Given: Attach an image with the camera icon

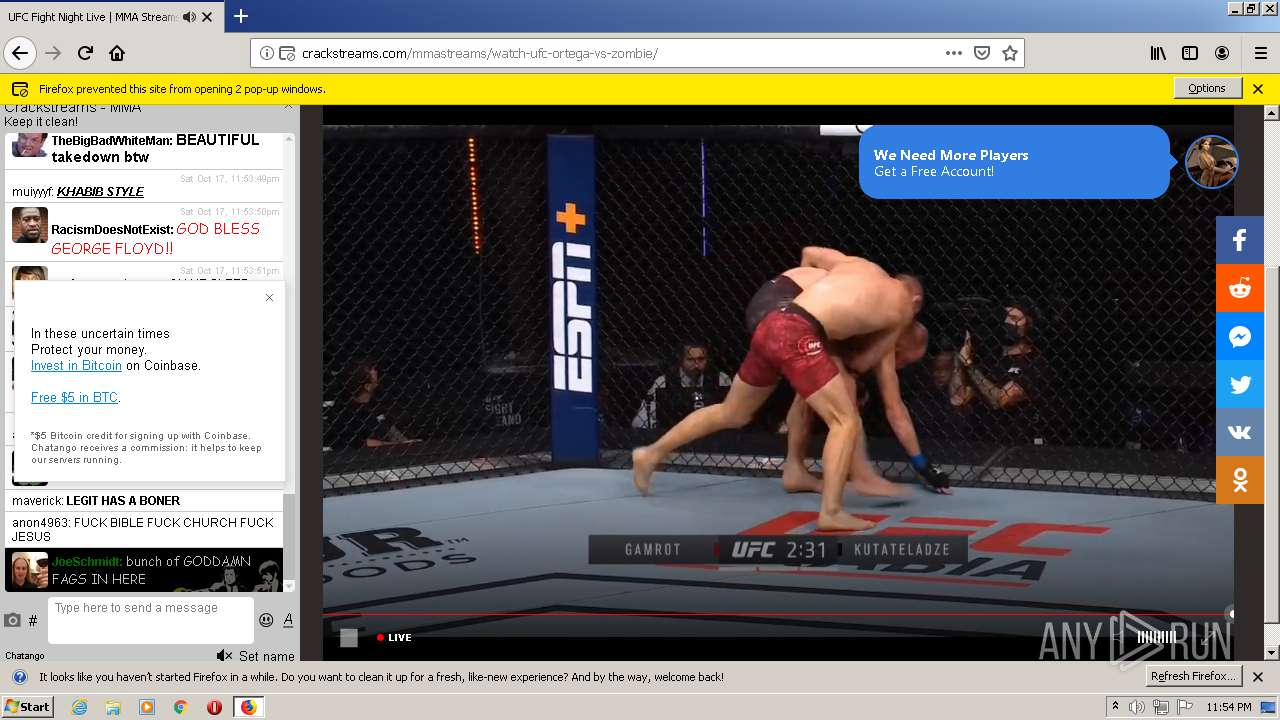Looking at the screenshot, I should pyautogui.click(x=12, y=620).
